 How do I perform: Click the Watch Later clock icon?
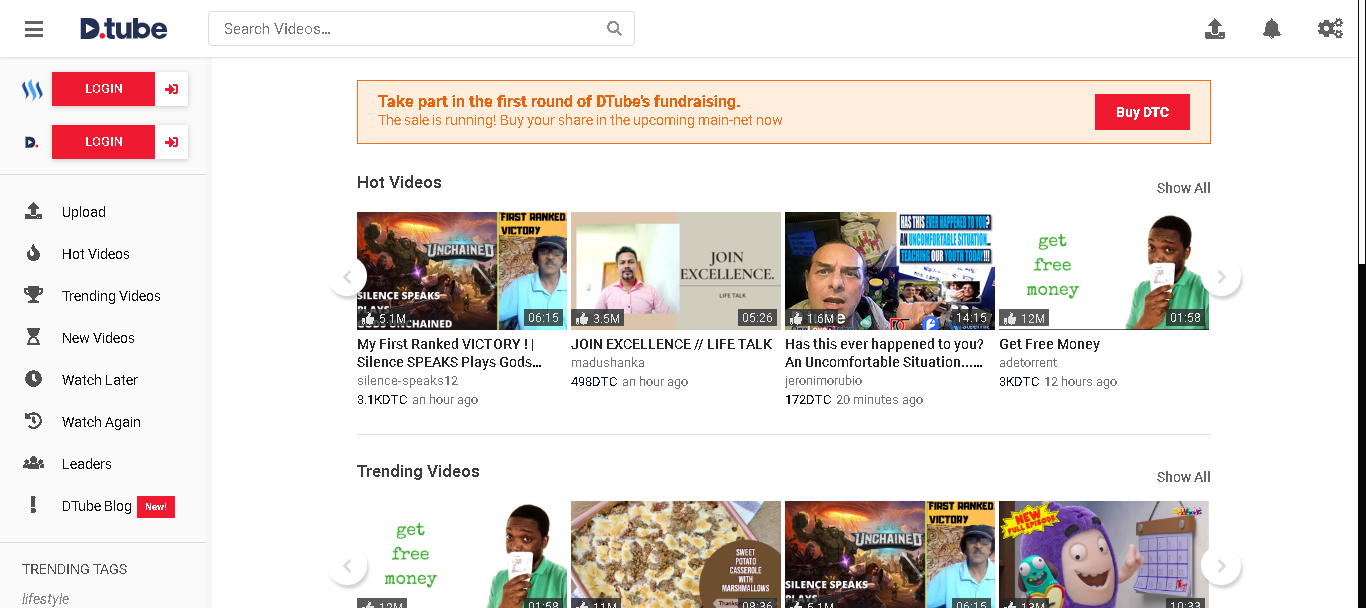pyautogui.click(x=33, y=379)
